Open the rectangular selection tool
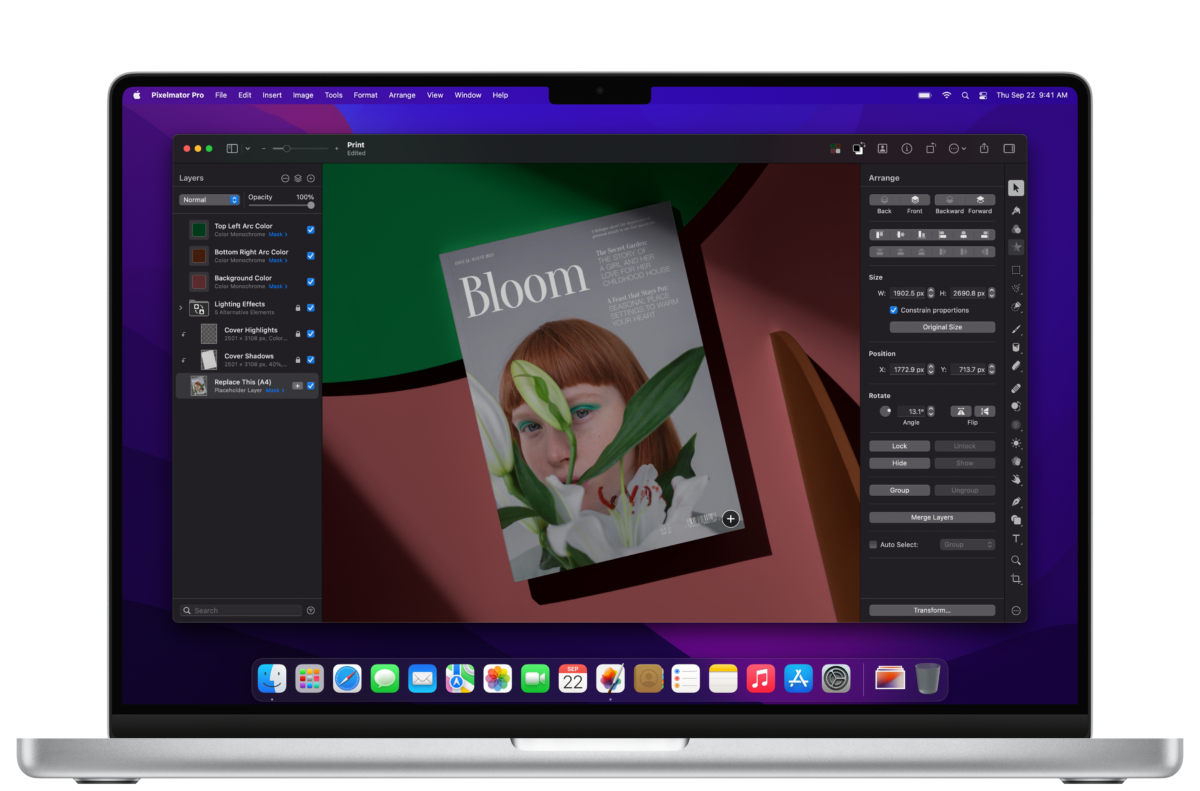Screen dimensions: 1200x791 (1015, 270)
